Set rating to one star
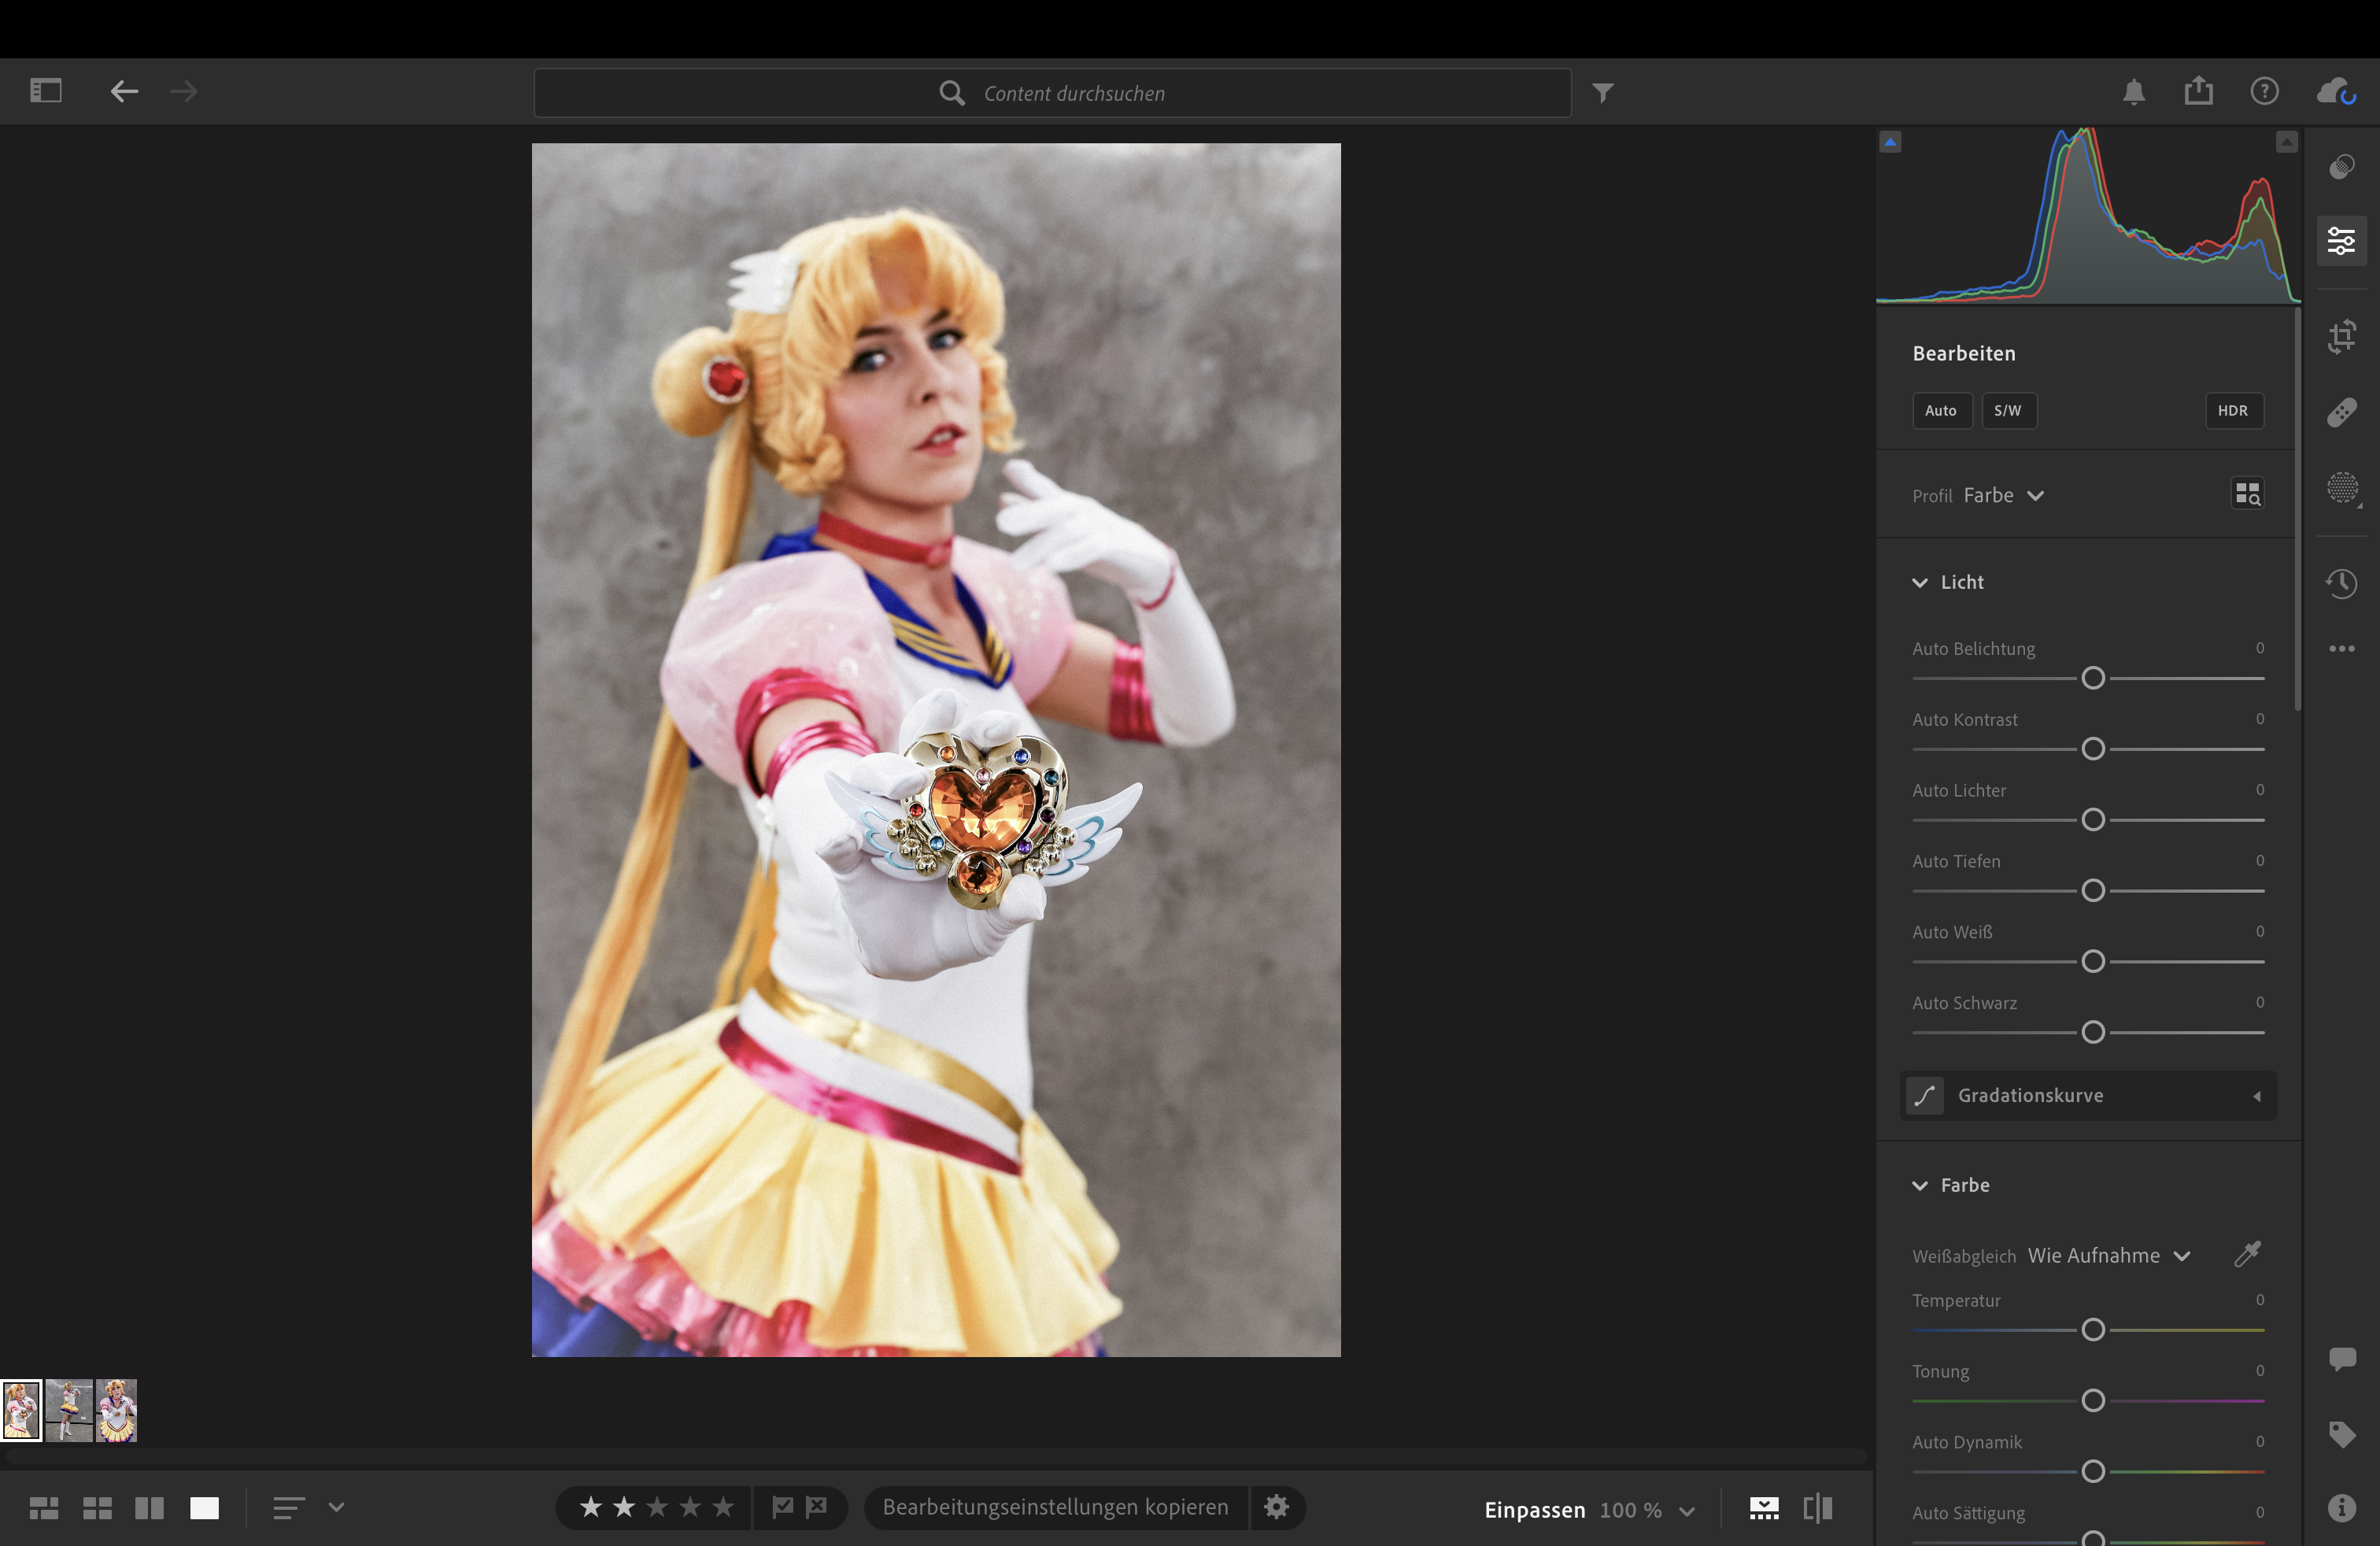The height and width of the screenshot is (1546, 2380). pyautogui.click(x=591, y=1507)
